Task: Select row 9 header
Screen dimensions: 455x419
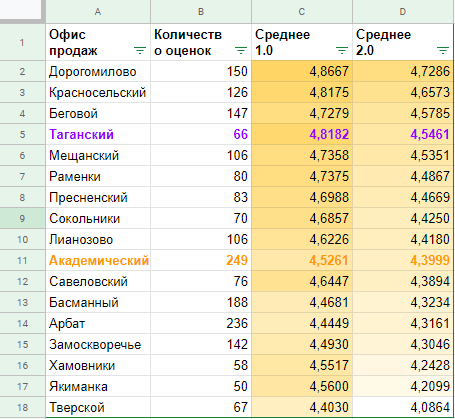Action: (22, 218)
